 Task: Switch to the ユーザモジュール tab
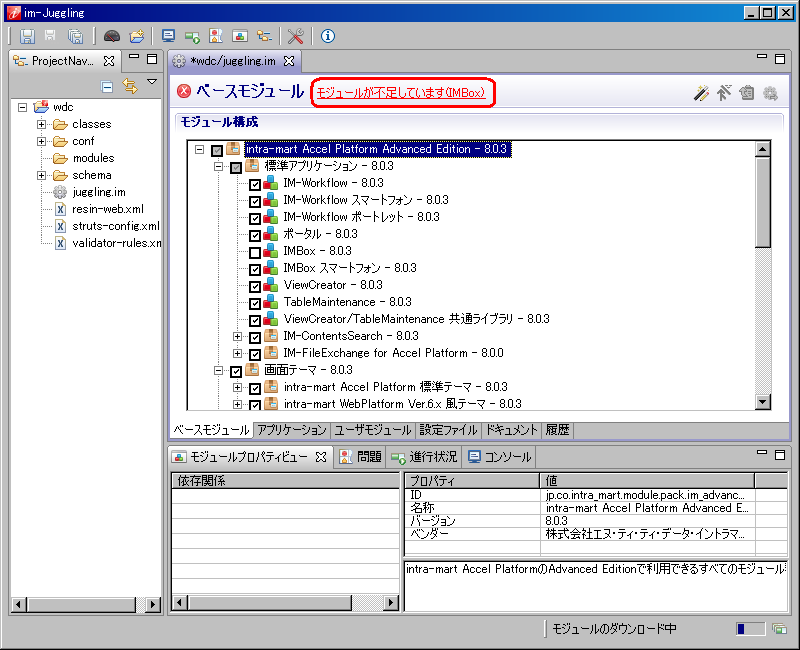[x=373, y=430]
